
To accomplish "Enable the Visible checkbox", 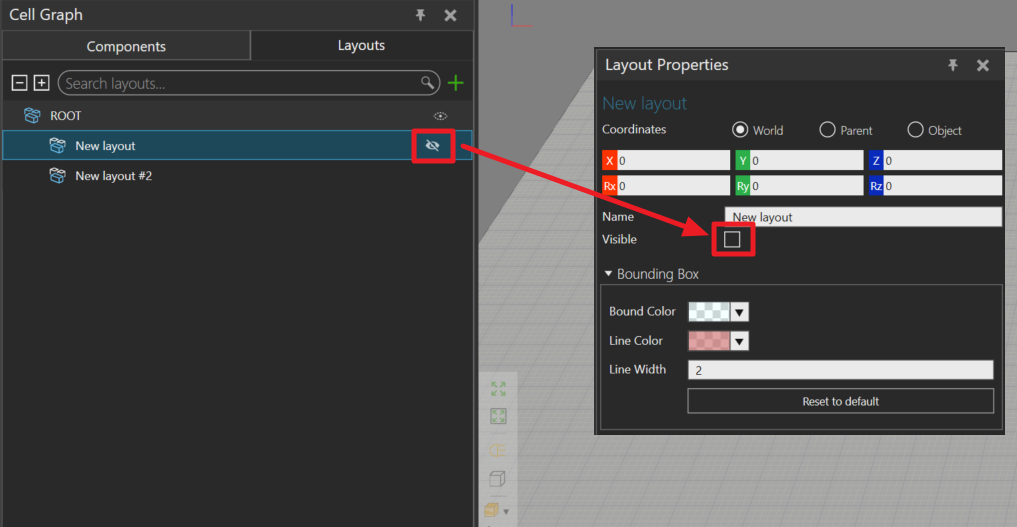I will (732, 239).
